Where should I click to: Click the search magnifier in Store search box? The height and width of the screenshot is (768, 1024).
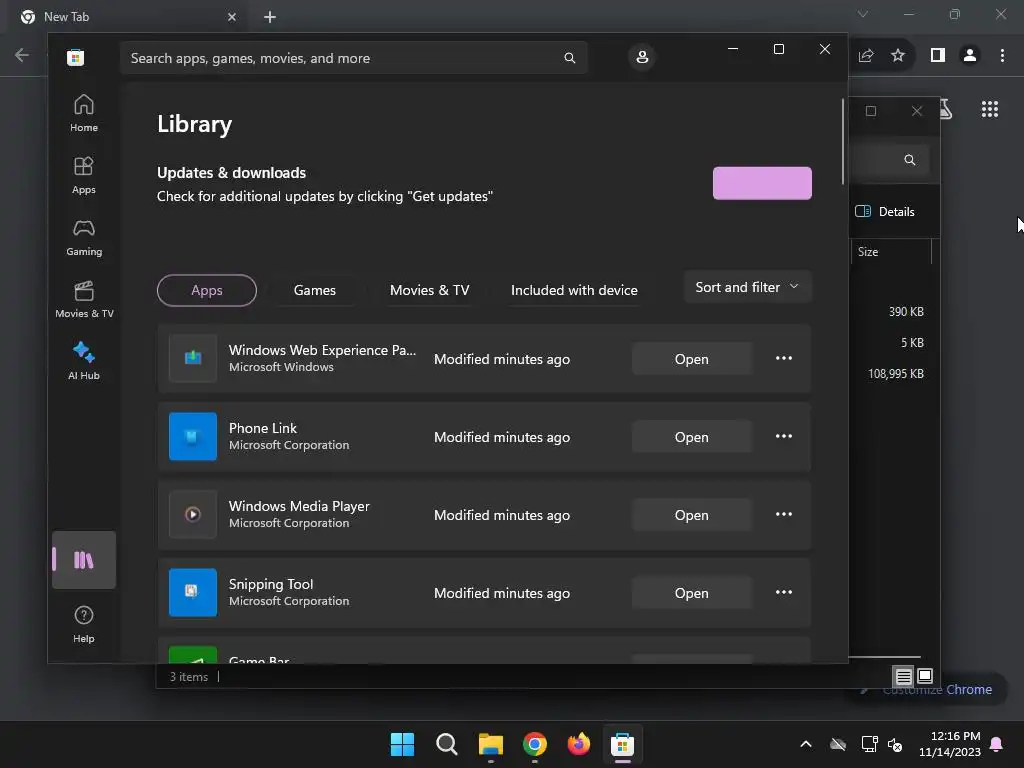point(569,58)
